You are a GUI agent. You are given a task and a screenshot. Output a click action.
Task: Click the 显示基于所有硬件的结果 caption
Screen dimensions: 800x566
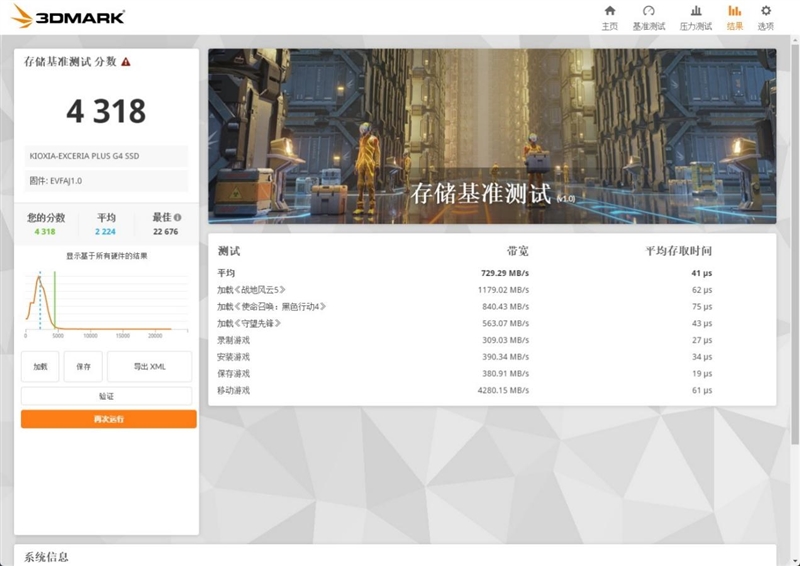click(107, 256)
